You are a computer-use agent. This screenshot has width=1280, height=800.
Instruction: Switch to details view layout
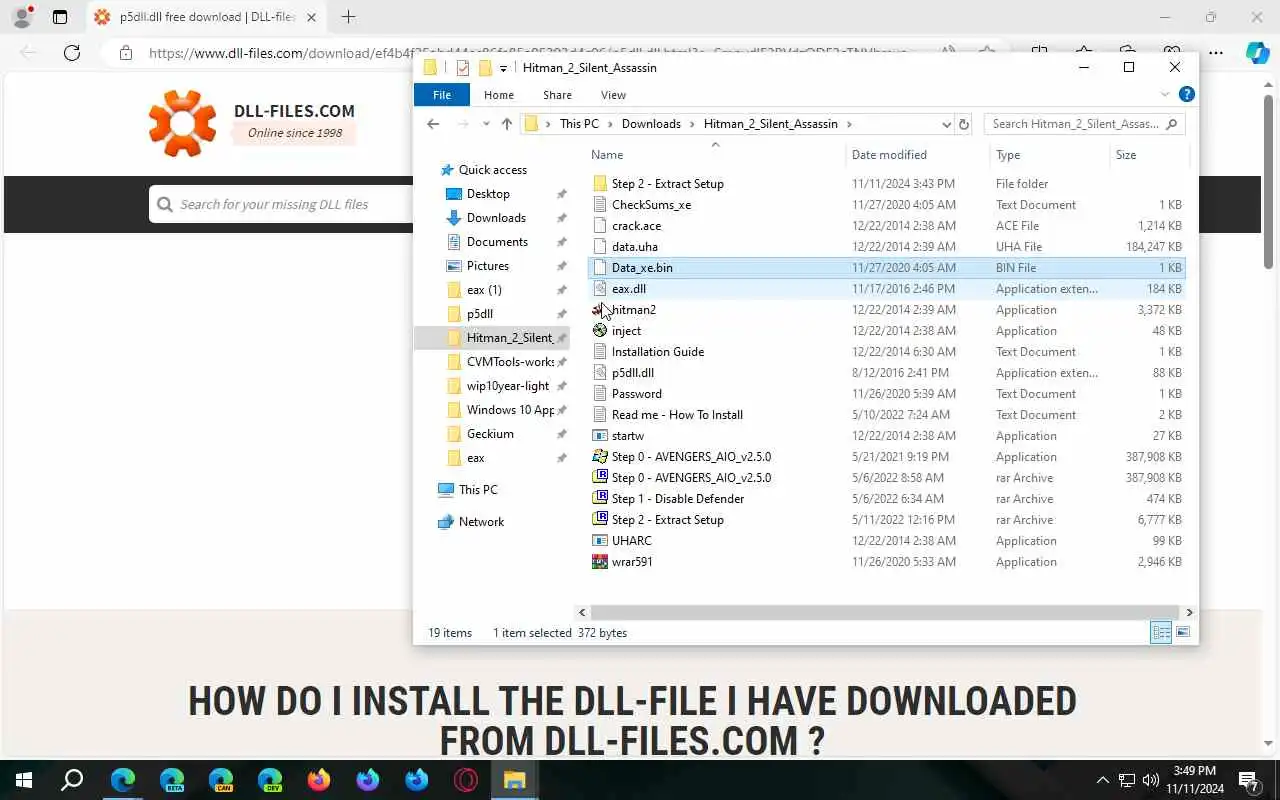(x=1161, y=632)
